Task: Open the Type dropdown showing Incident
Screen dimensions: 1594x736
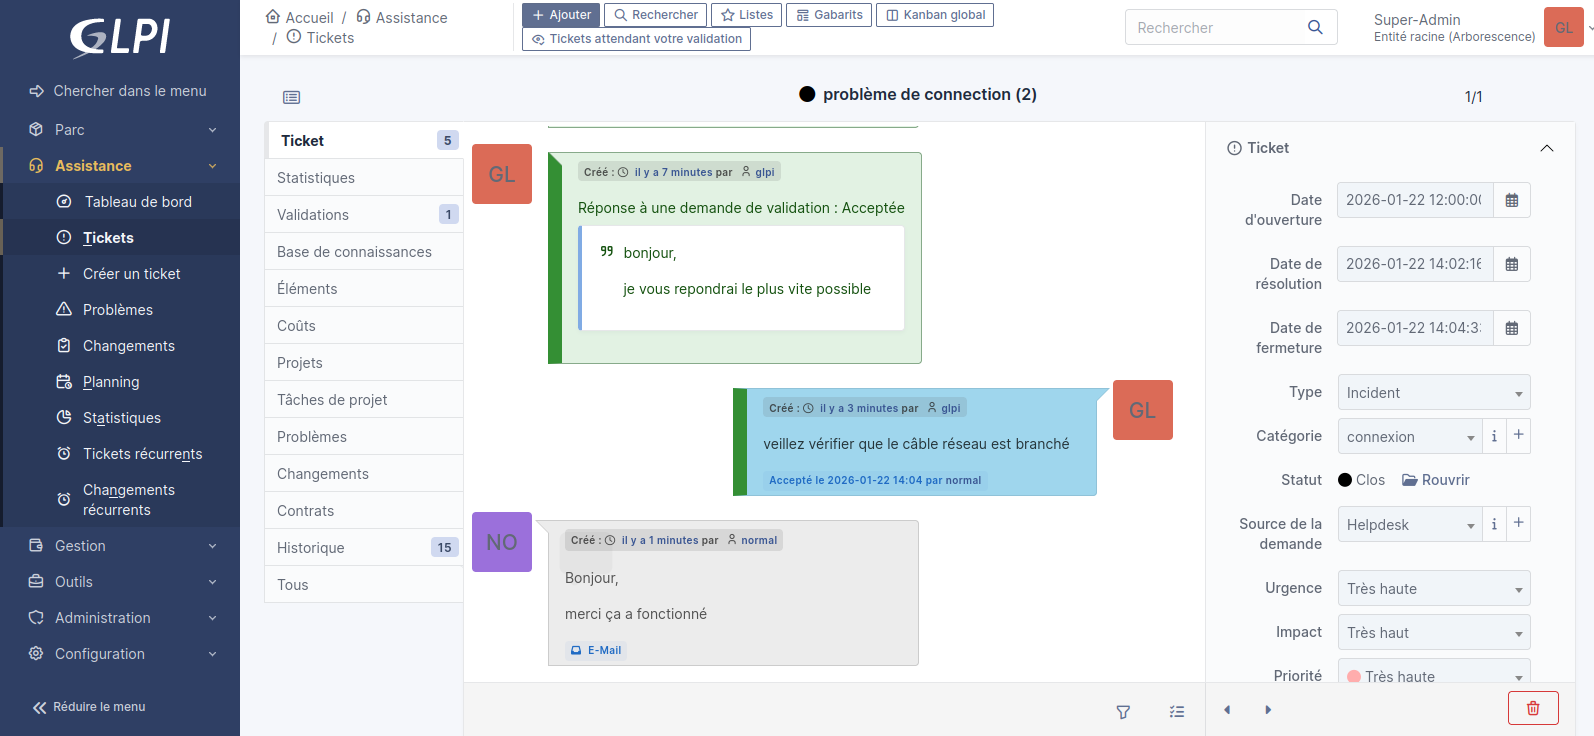Action: [1433, 393]
